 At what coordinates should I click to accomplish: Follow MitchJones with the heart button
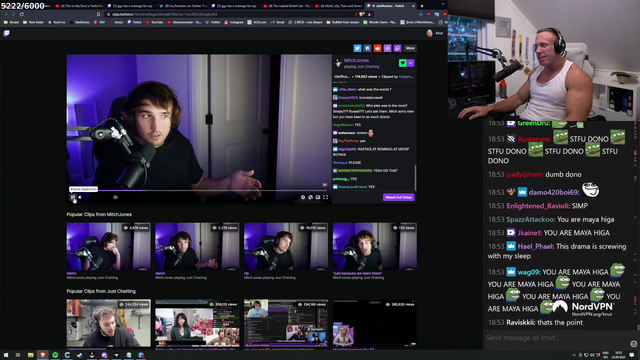click(x=403, y=63)
